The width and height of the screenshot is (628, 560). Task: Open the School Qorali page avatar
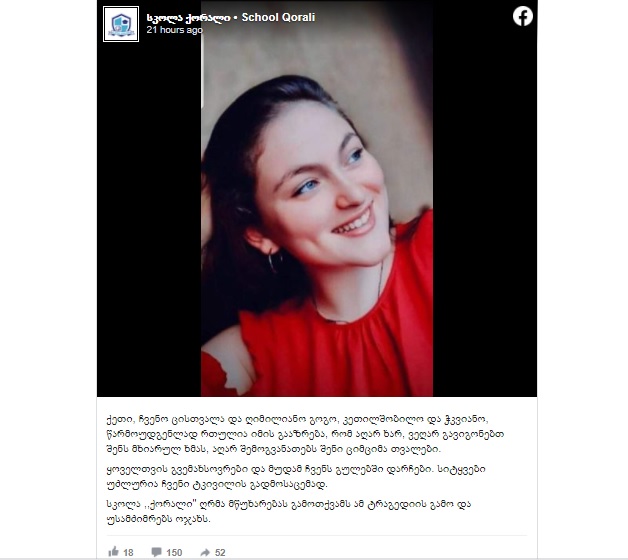pyautogui.click(x=121, y=24)
